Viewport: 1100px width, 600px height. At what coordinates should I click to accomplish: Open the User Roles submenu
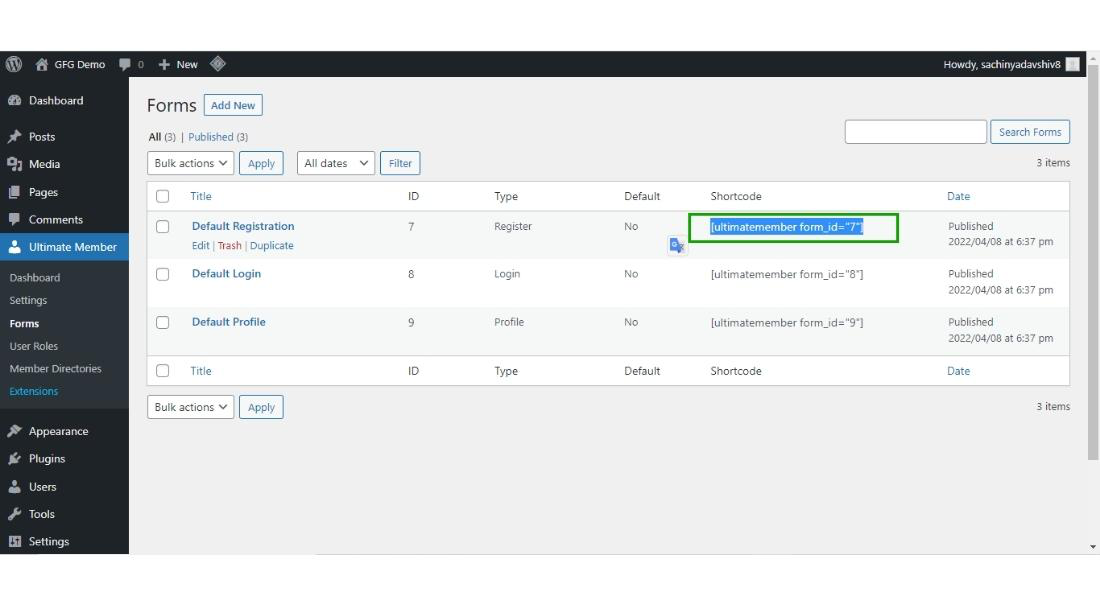click(x=34, y=345)
